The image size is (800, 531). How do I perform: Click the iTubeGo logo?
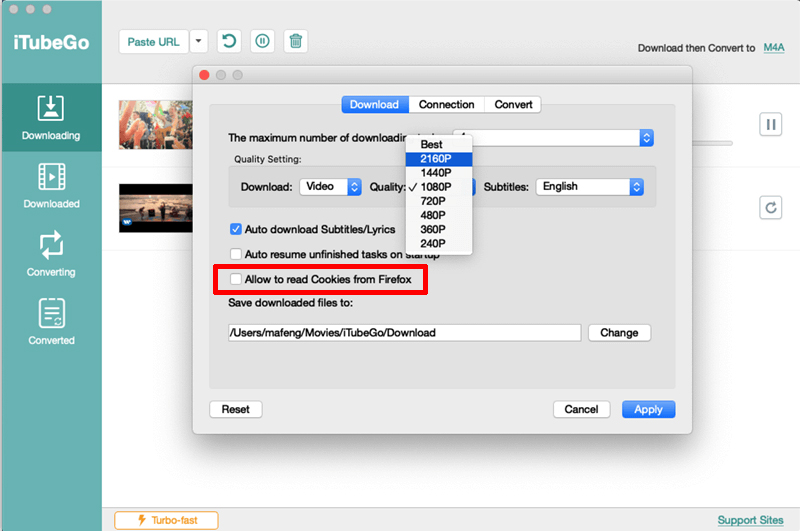[x=51, y=42]
